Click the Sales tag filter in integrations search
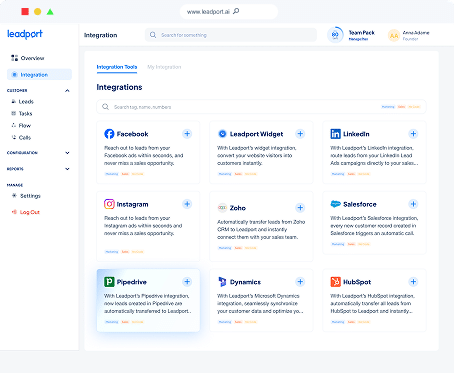 pyautogui.click(x=401, y=107)
